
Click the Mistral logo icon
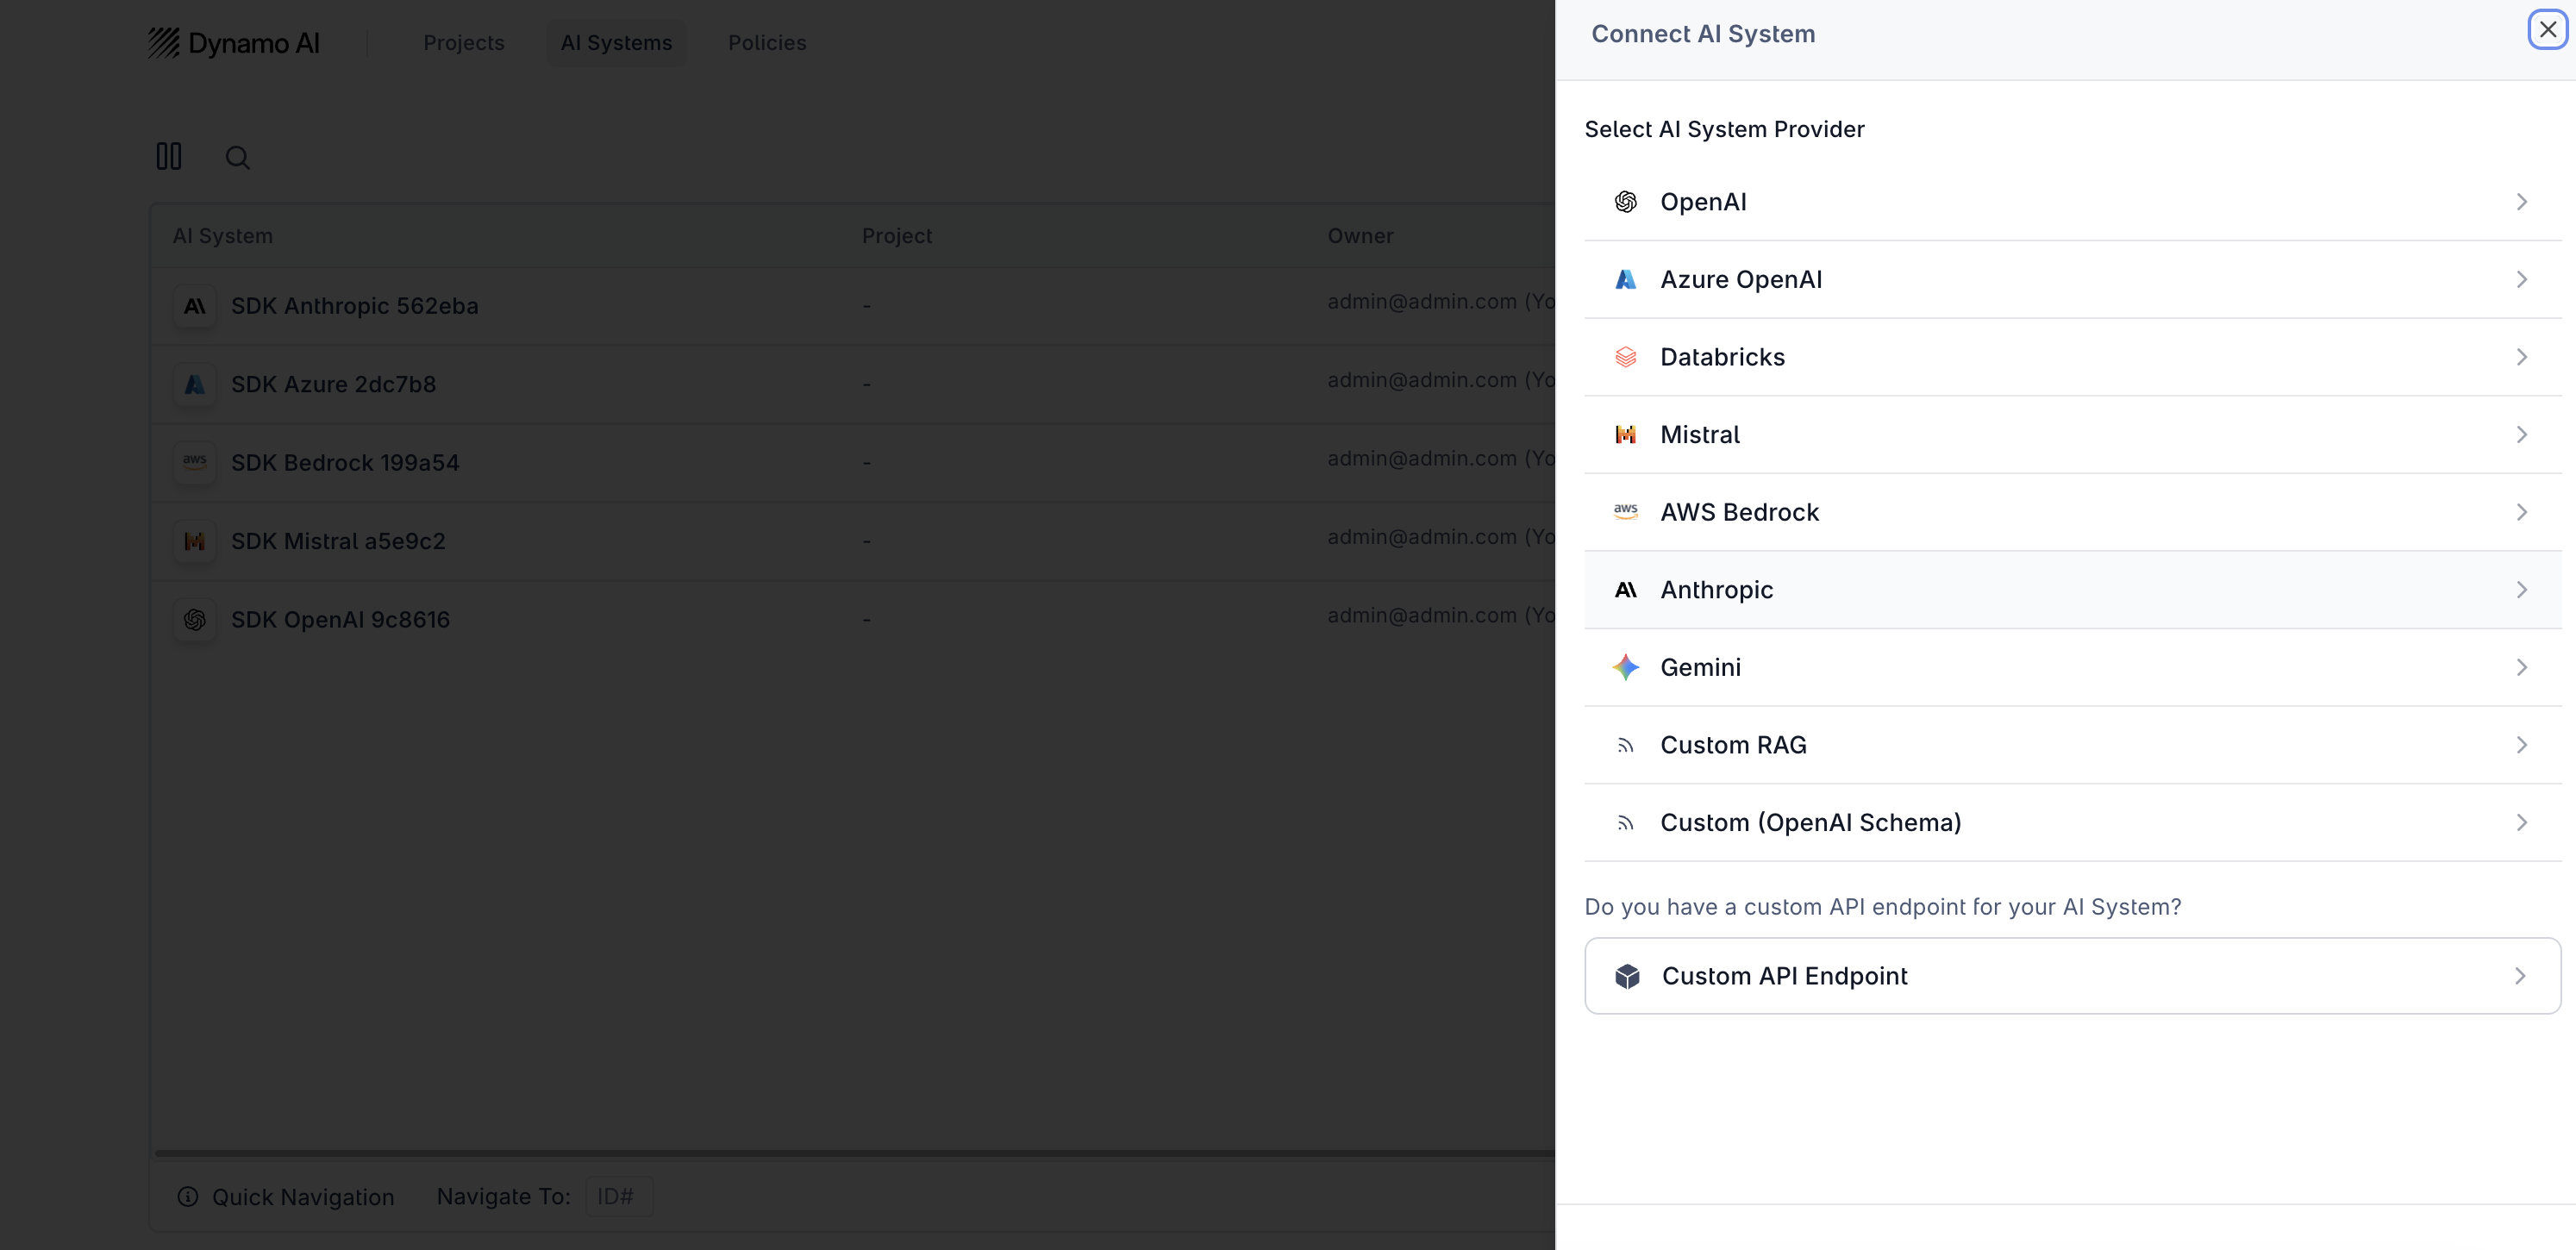tap(1625, 434)
